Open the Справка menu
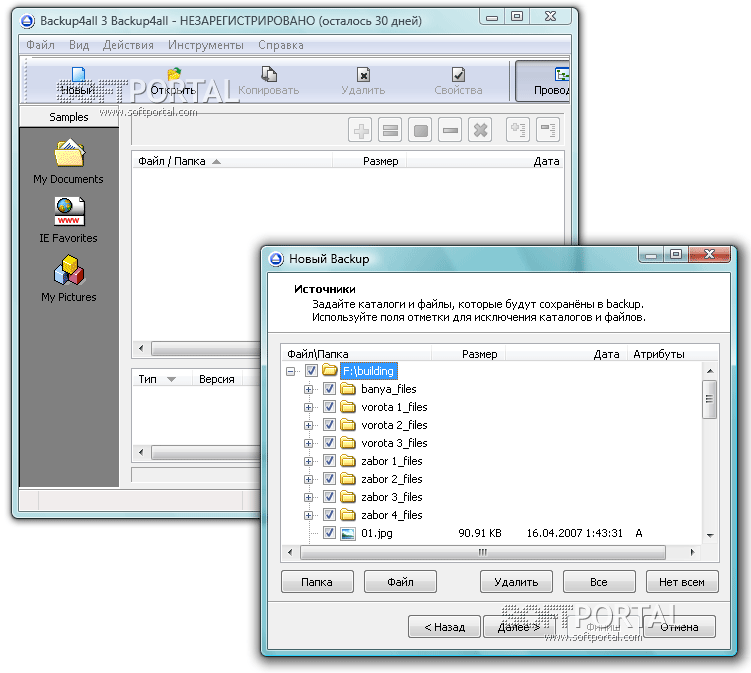 [x=281, y=45]
